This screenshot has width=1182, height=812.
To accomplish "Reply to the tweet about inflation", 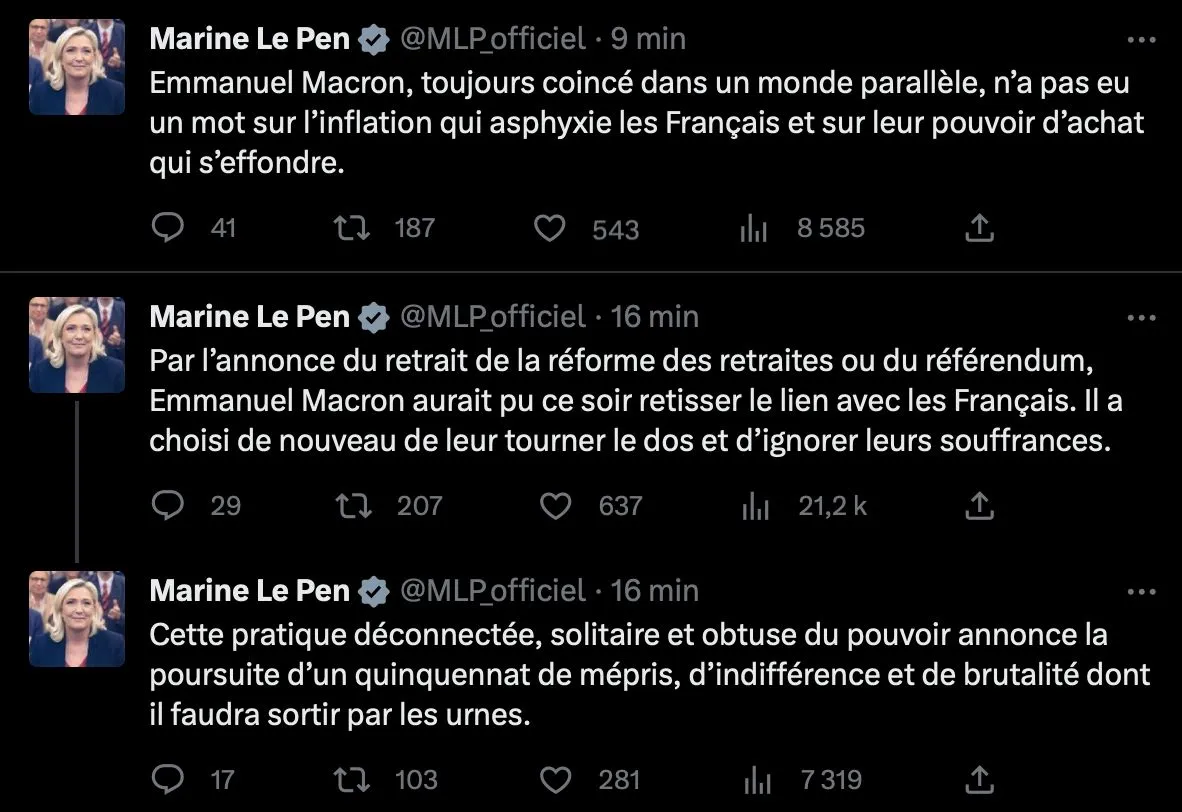I will (167, 228).
